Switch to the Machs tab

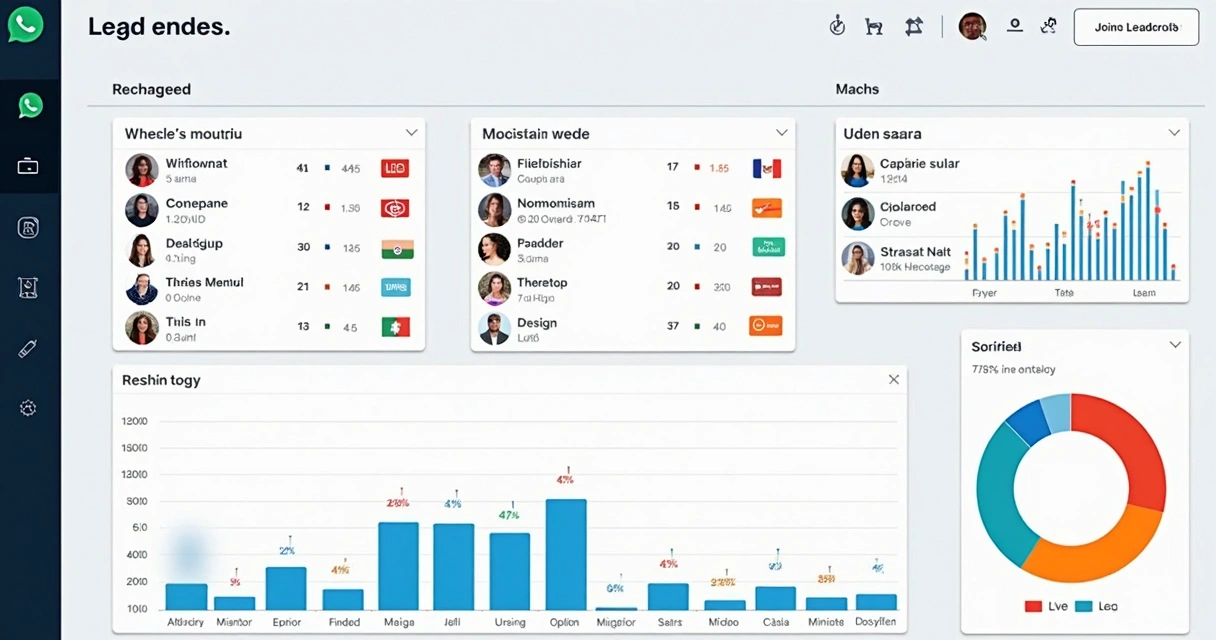(857, 89)
